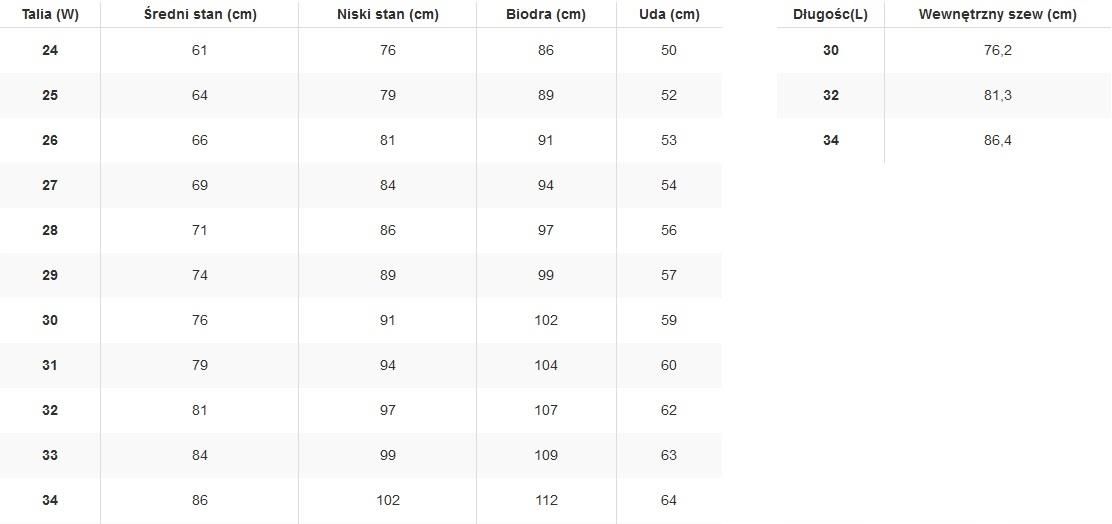Click the "Biodra (cm)" column header
The image size is (1112, 524).
[x=545, y=15]
